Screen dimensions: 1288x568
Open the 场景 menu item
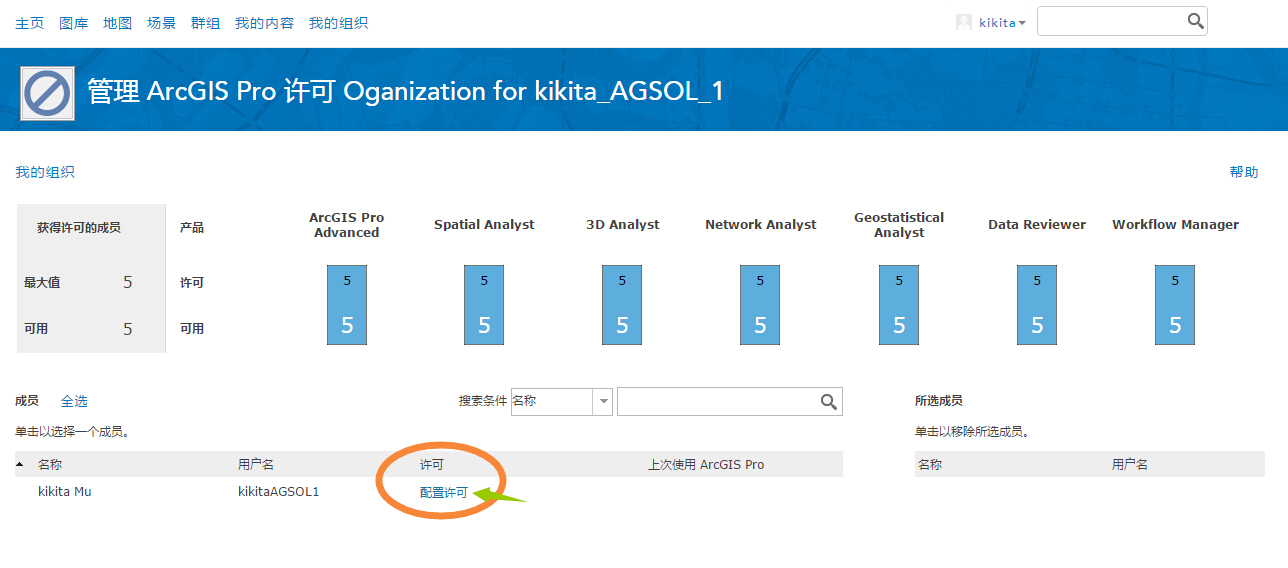tap(162, 23)
